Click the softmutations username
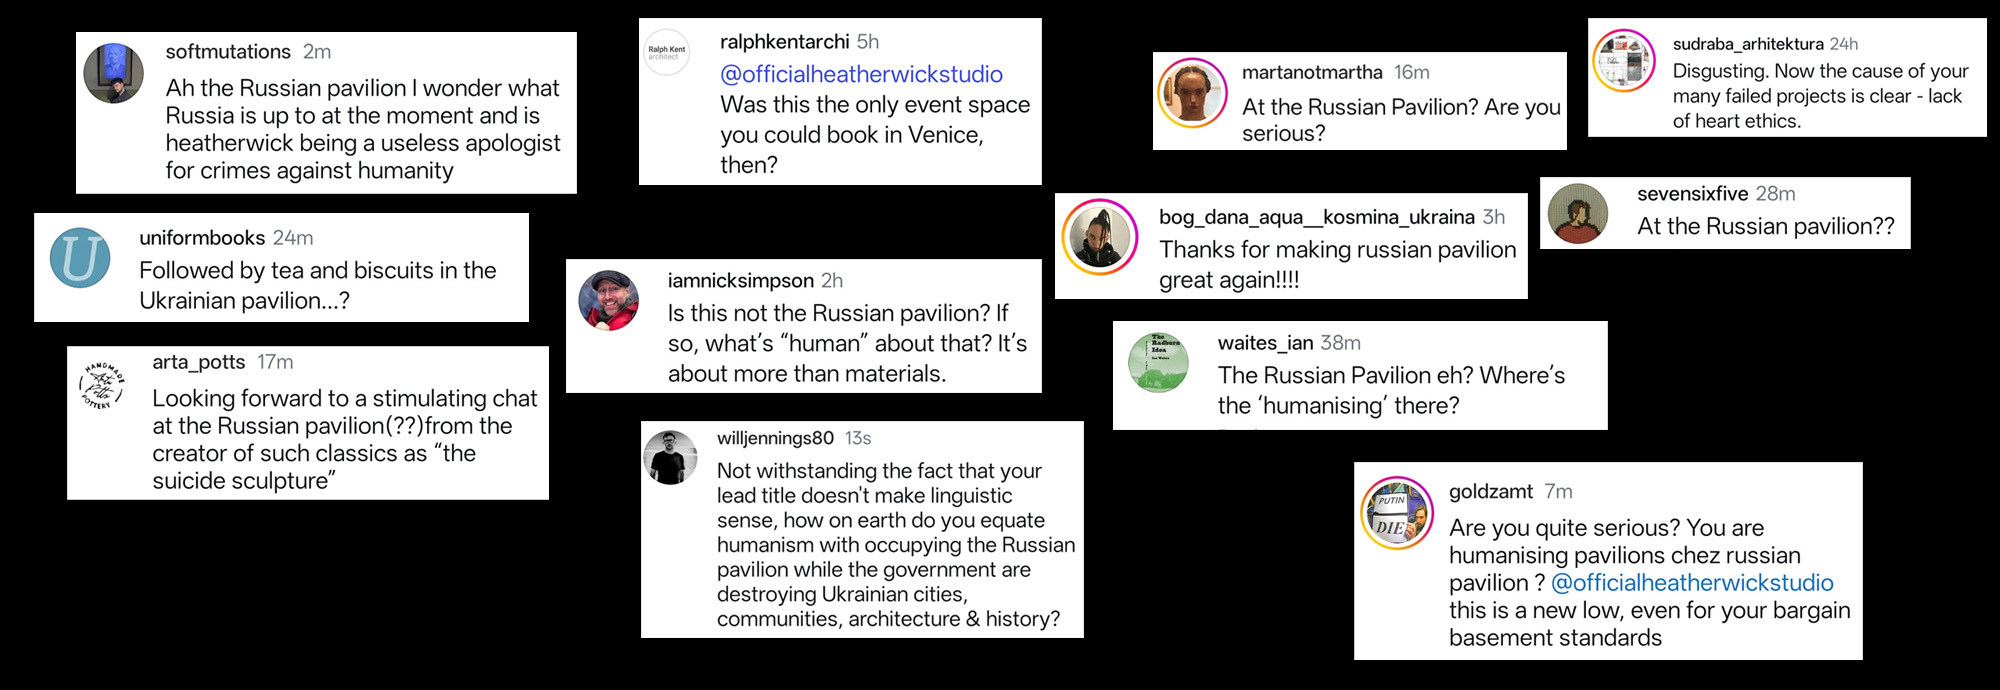 click(x=228, y=52)
